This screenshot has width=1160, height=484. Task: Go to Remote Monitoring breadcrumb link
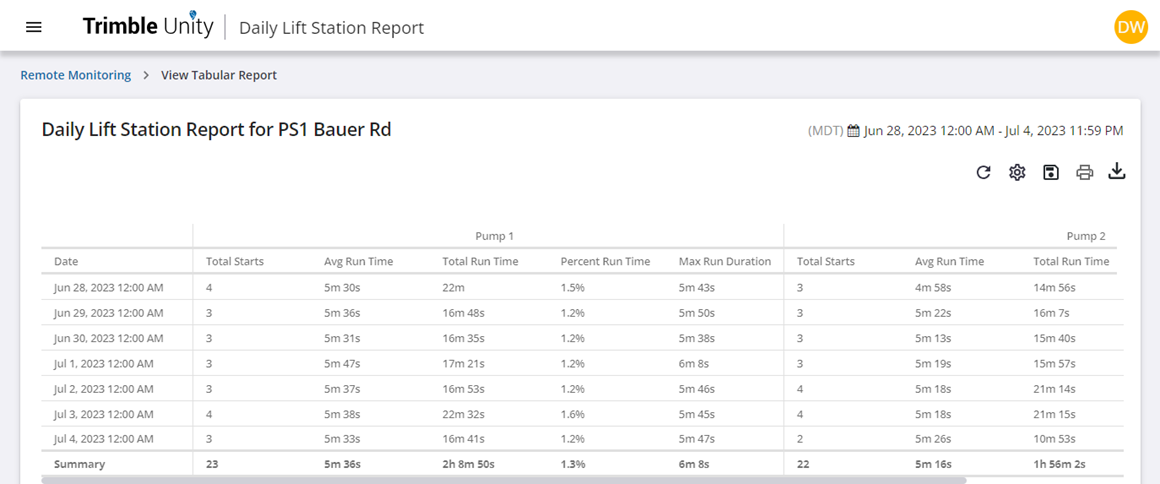pos(75,75)
